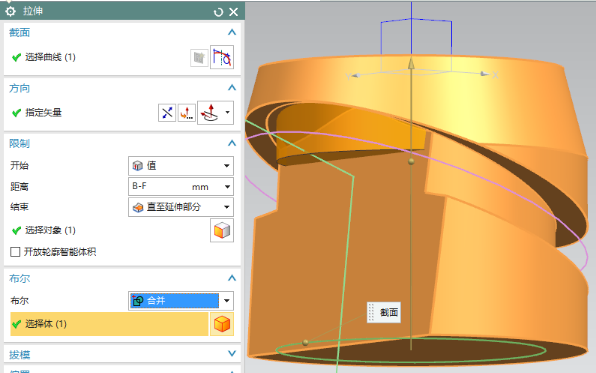The height and width of the screenshot is (373, 596).
Task: Click the curve selection icon
Action: click(222, 57)
